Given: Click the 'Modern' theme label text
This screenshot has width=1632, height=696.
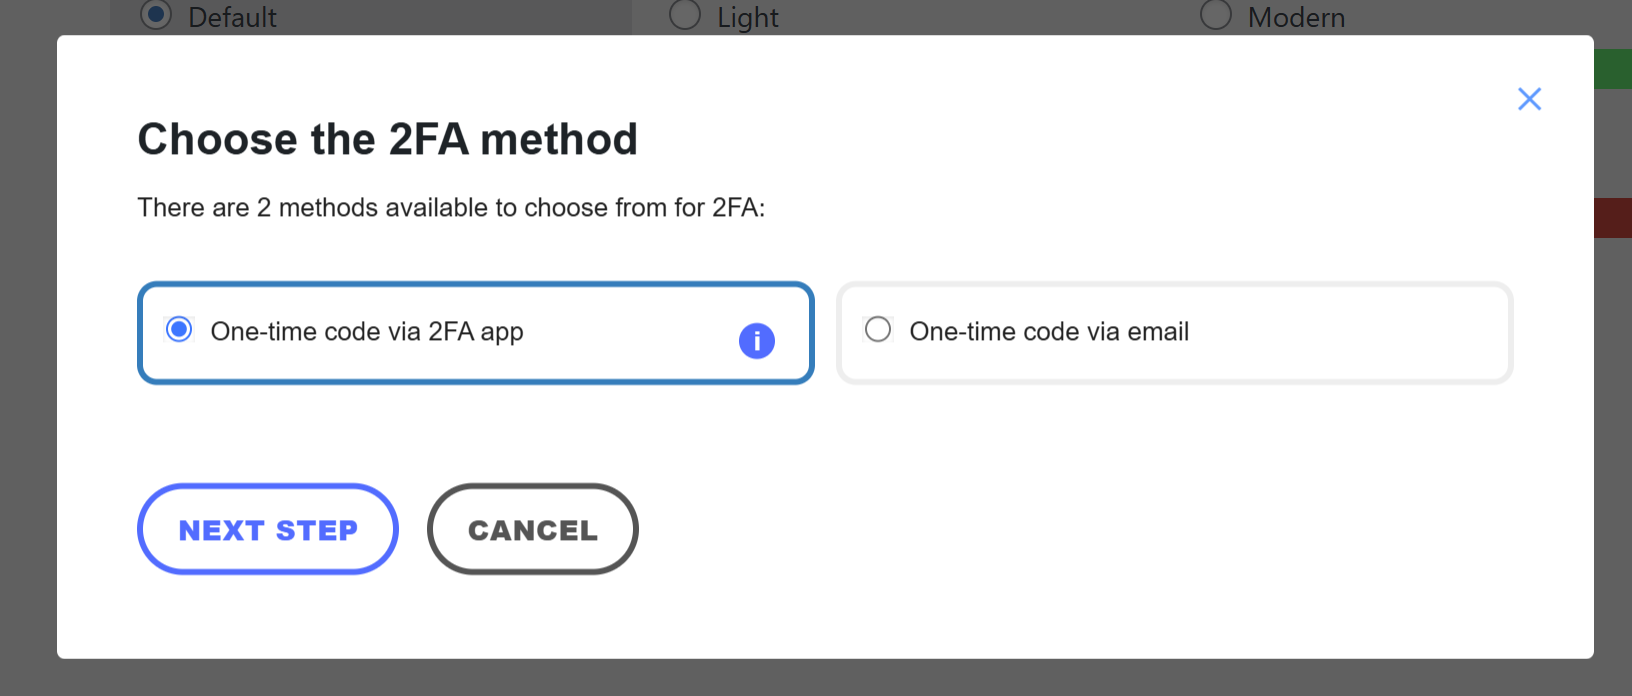Looking at the screenshot, I should point(1296,17).
